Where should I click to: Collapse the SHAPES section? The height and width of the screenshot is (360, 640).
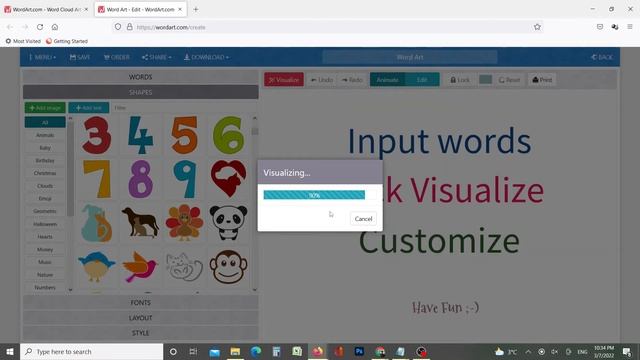tap(140, 92)
